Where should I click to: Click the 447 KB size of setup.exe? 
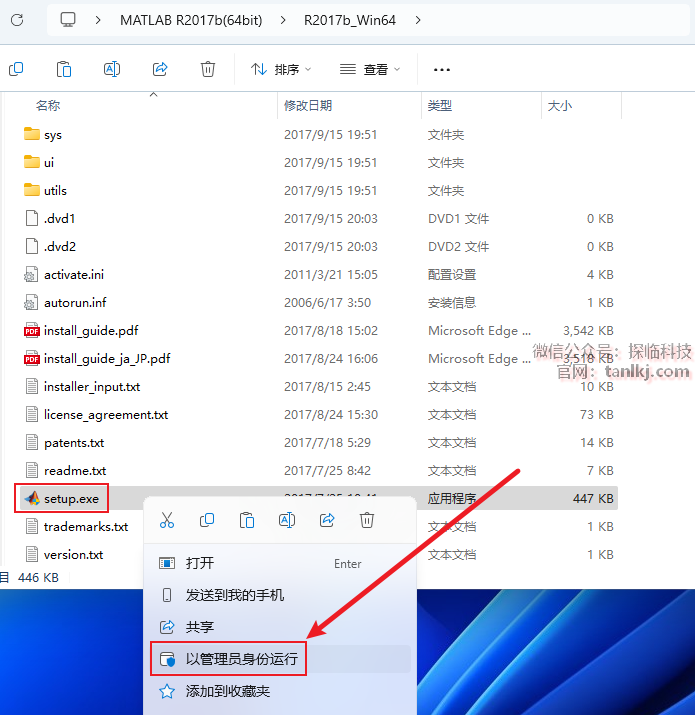pos(593,498)
